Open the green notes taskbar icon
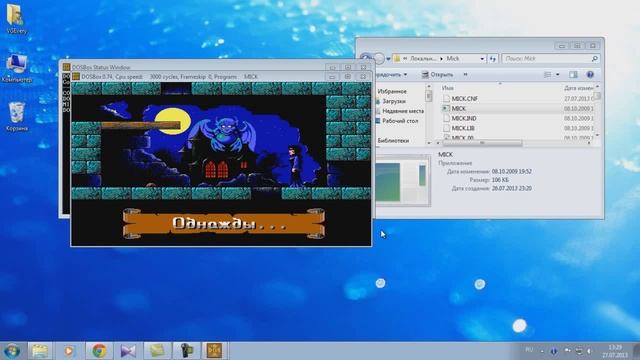The image size is (640, 360). tap(158, 351)
